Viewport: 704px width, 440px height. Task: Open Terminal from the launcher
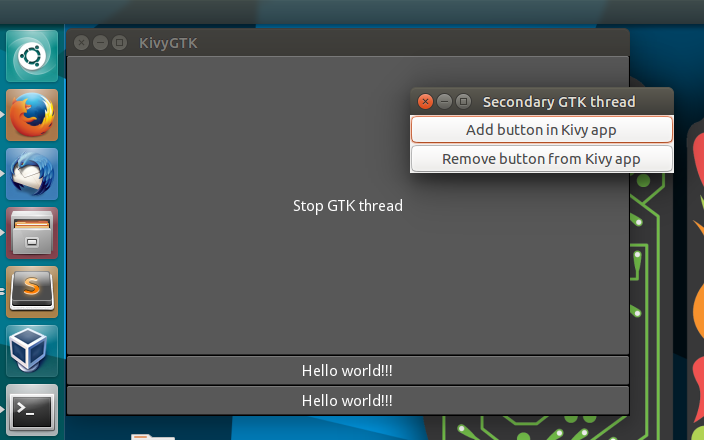[32, 410]
